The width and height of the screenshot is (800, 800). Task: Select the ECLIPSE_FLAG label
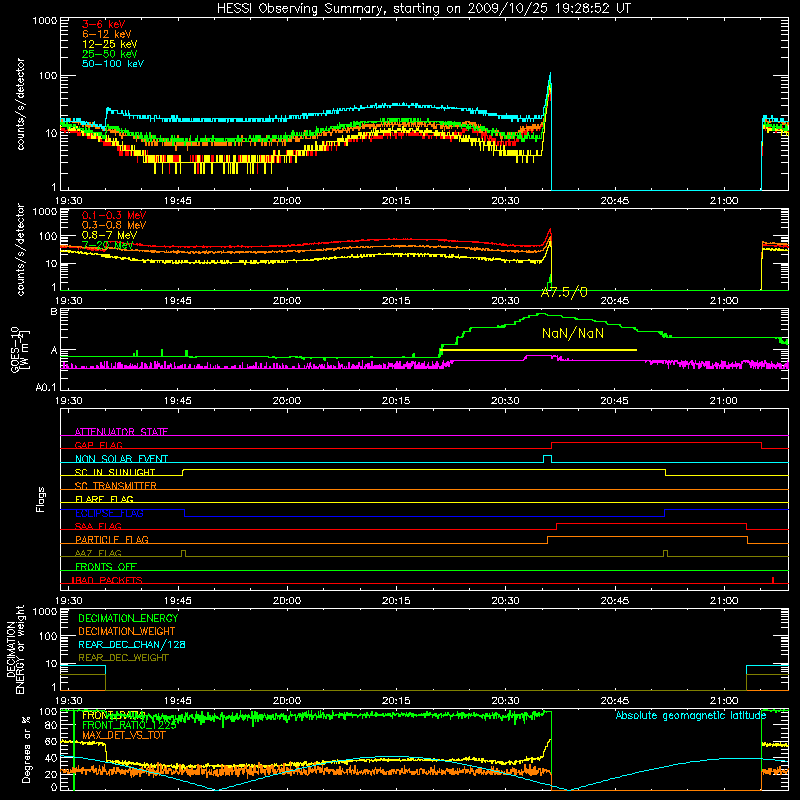point(109,513)
